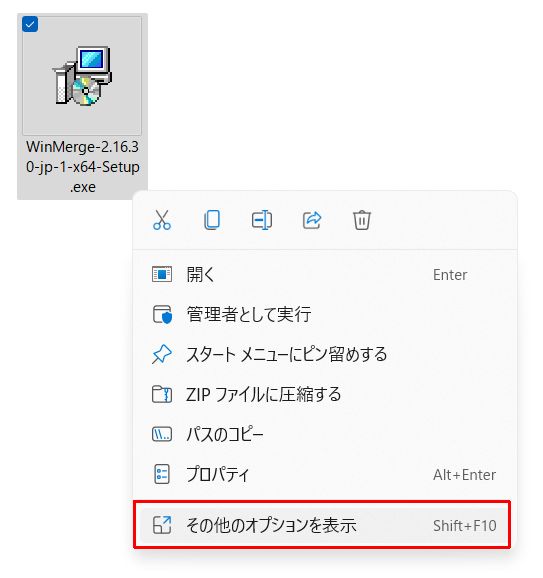Click the Share arrow icon
The image size is (543, 578).
(312, 220)
